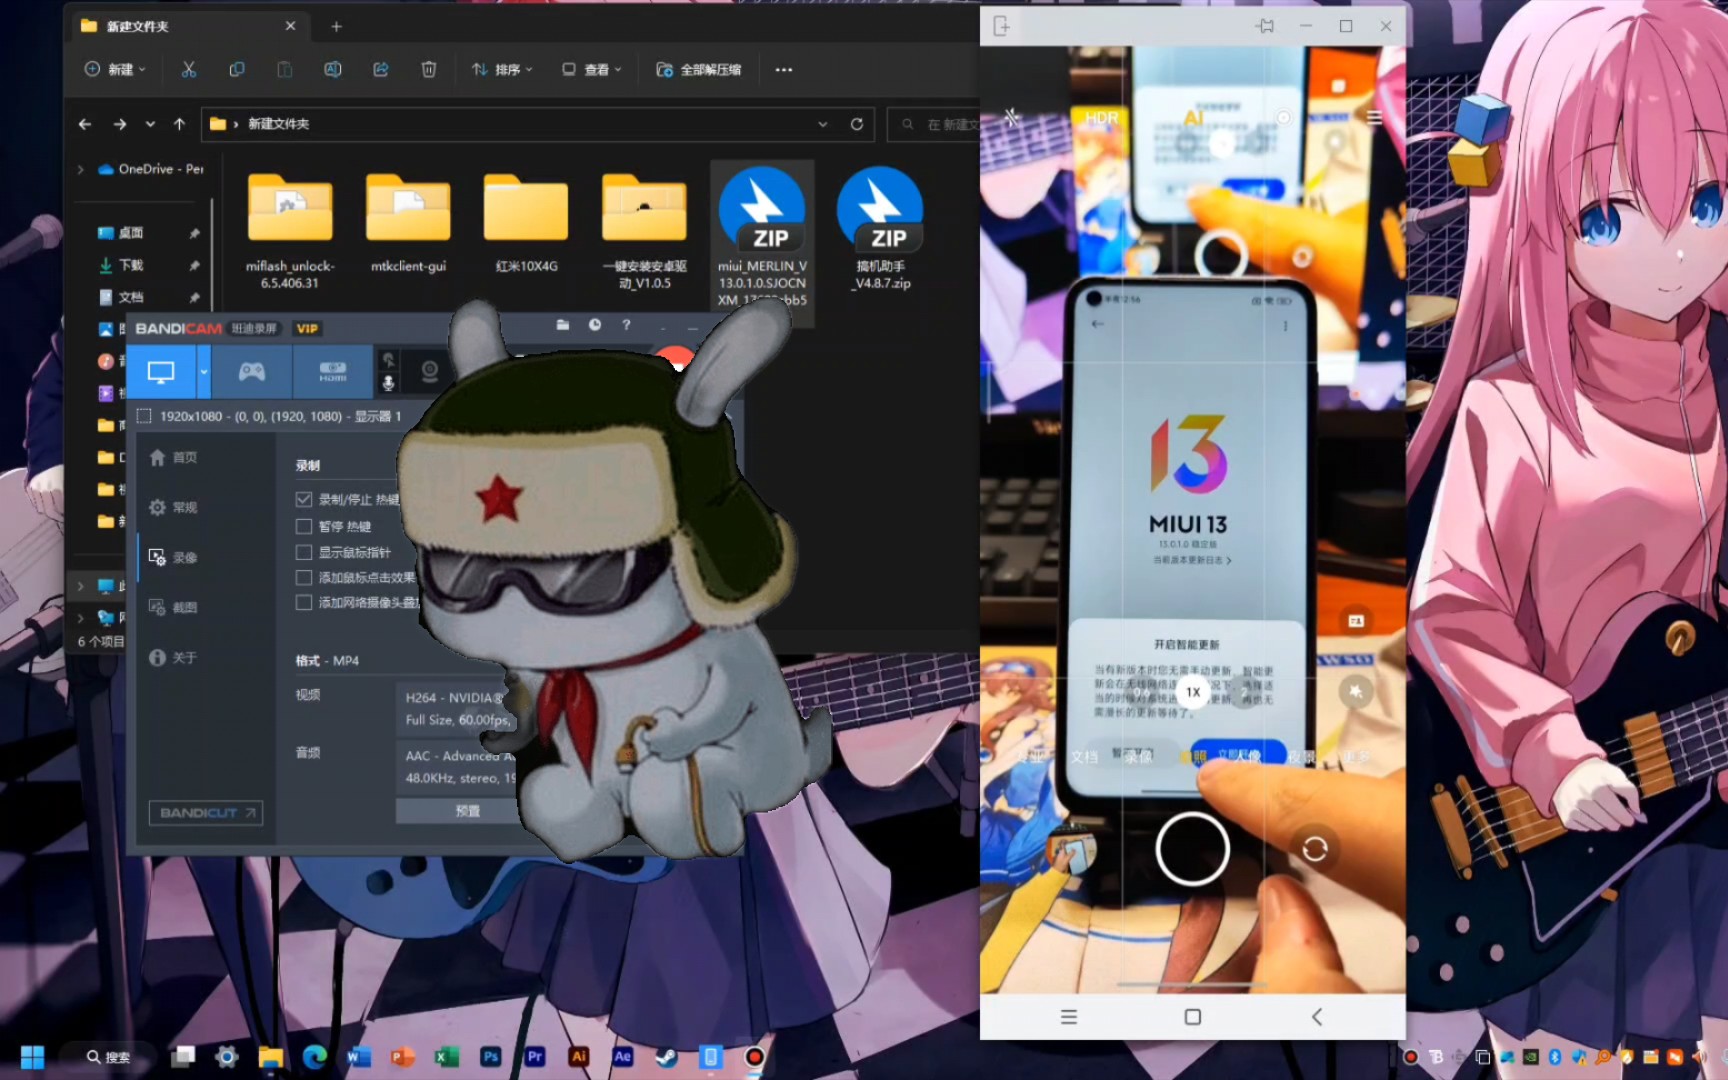Enable 添加网络摄像头叠加 checkbox
Screen dimensions: 1728x1080
304,602
